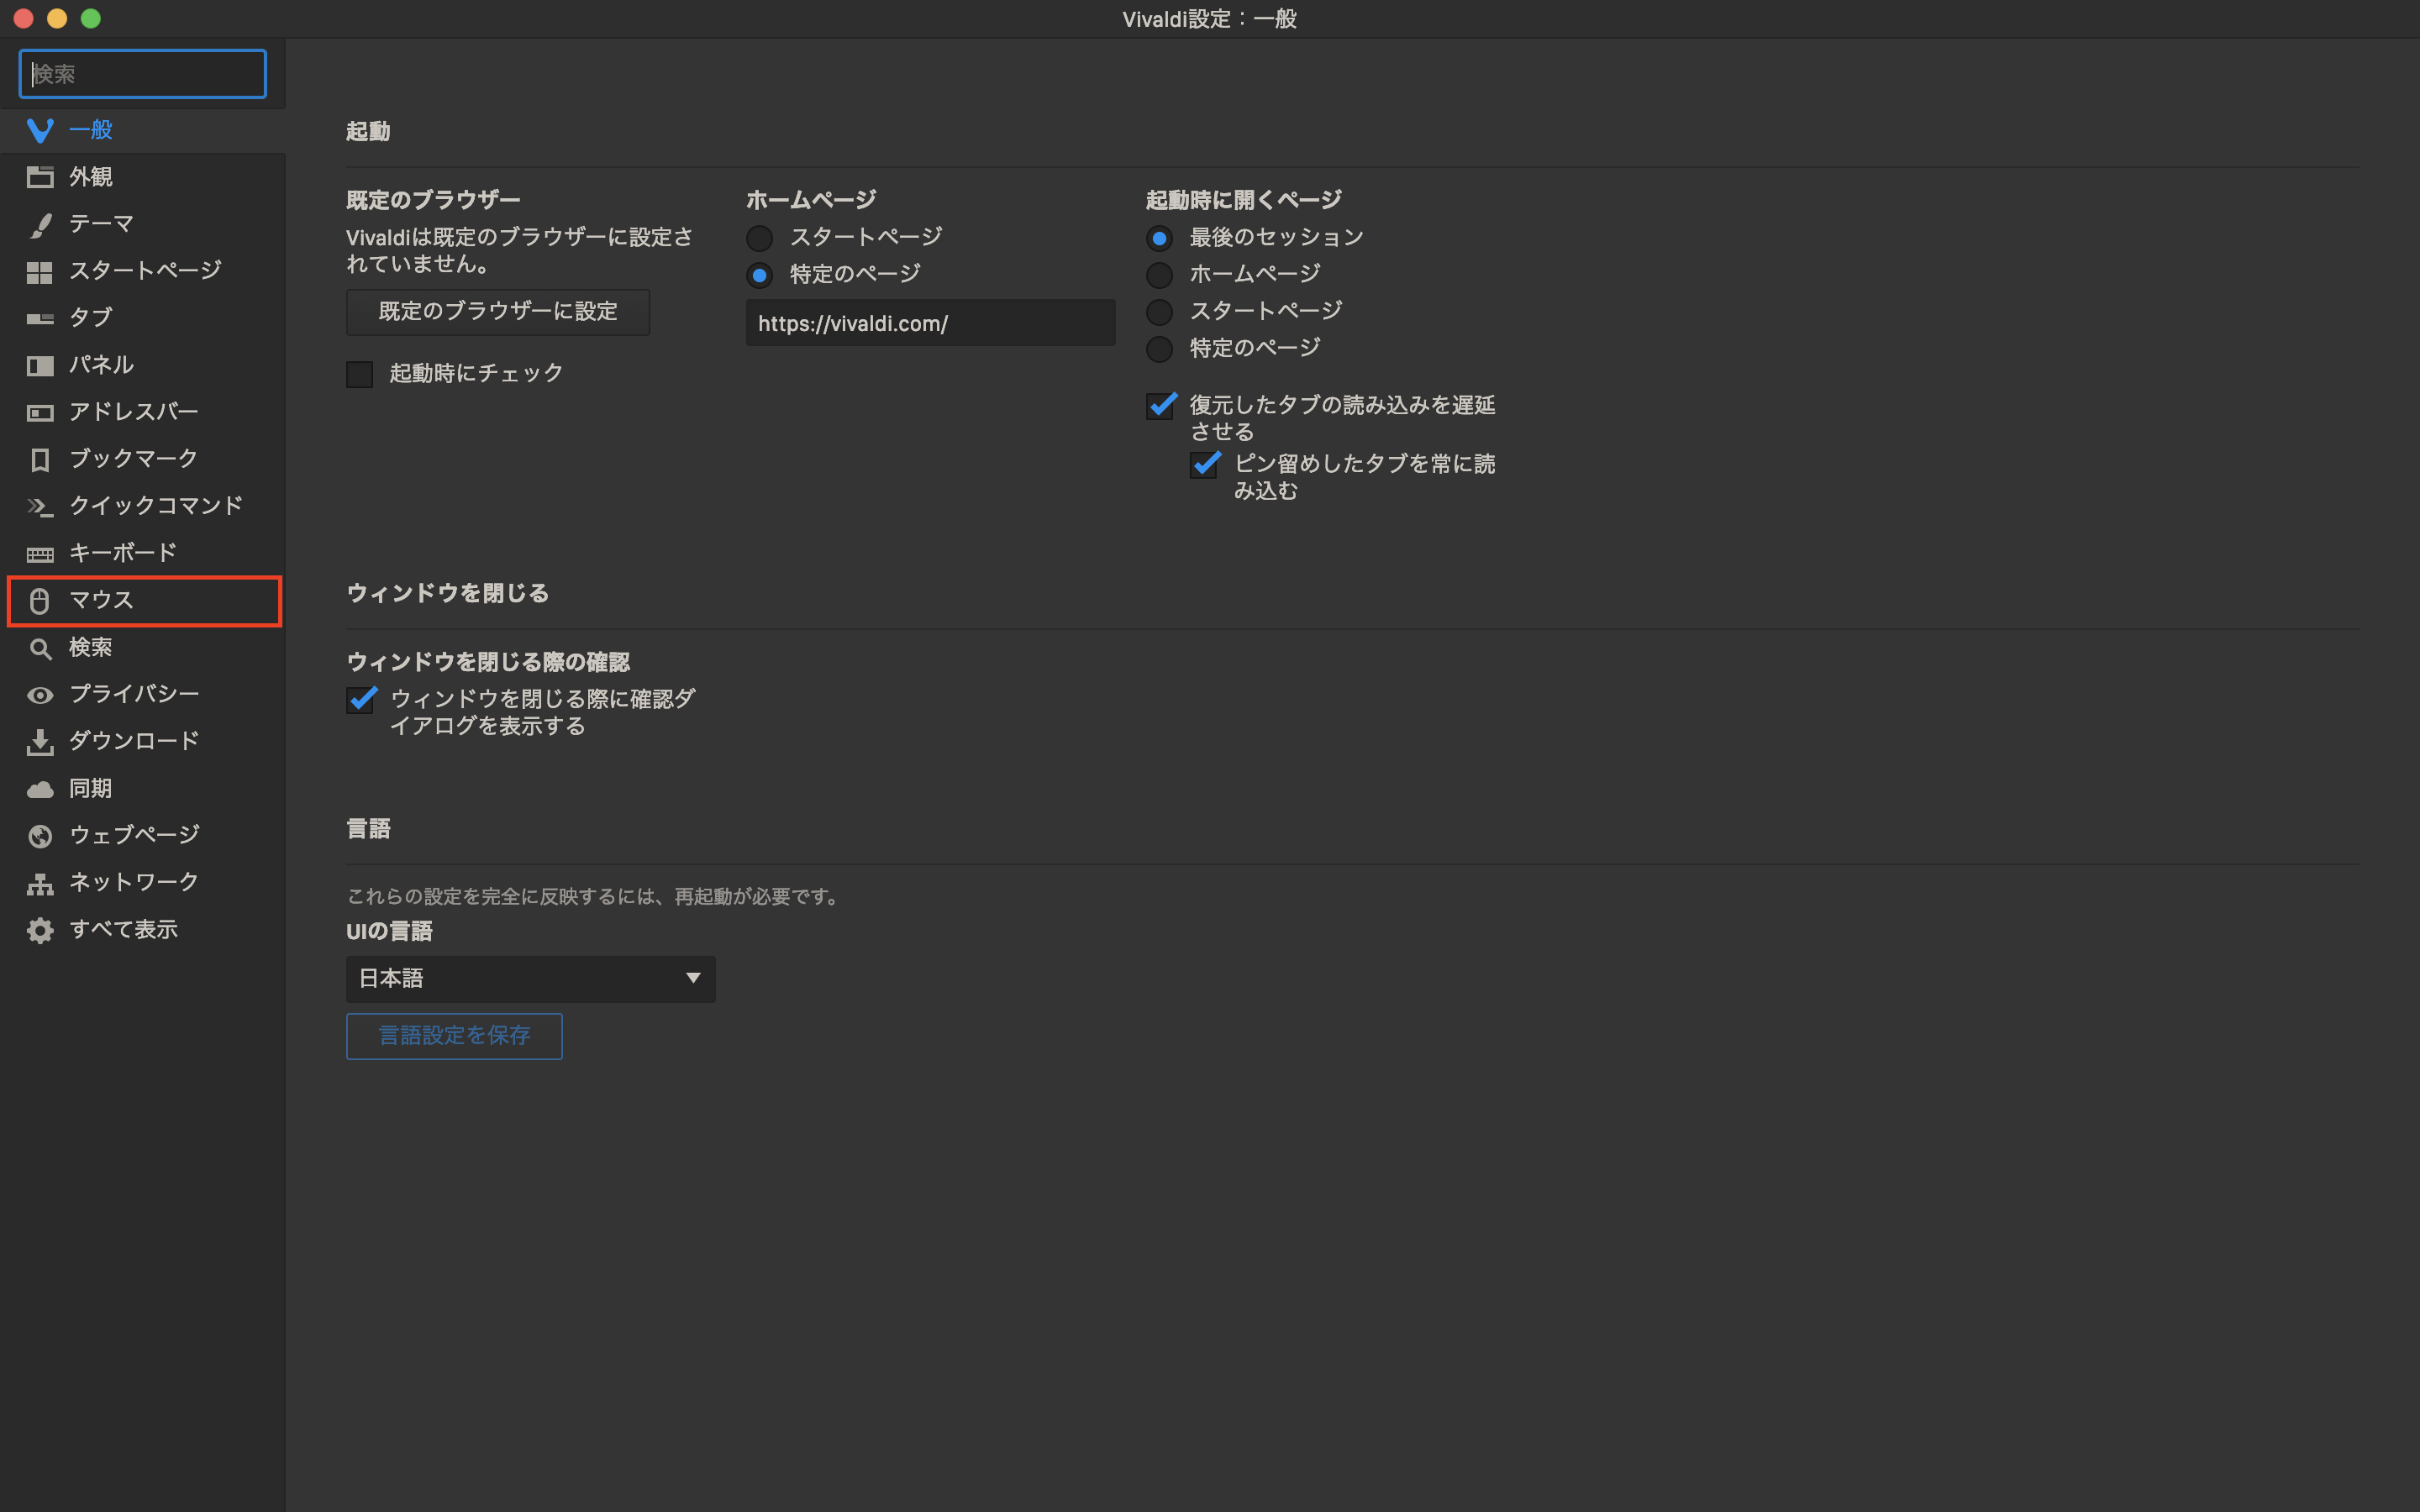Select スタートページ radio under 起動時に開くページ
The width and height of the screenshot is (2420, 1512).
pos(1159,312)
